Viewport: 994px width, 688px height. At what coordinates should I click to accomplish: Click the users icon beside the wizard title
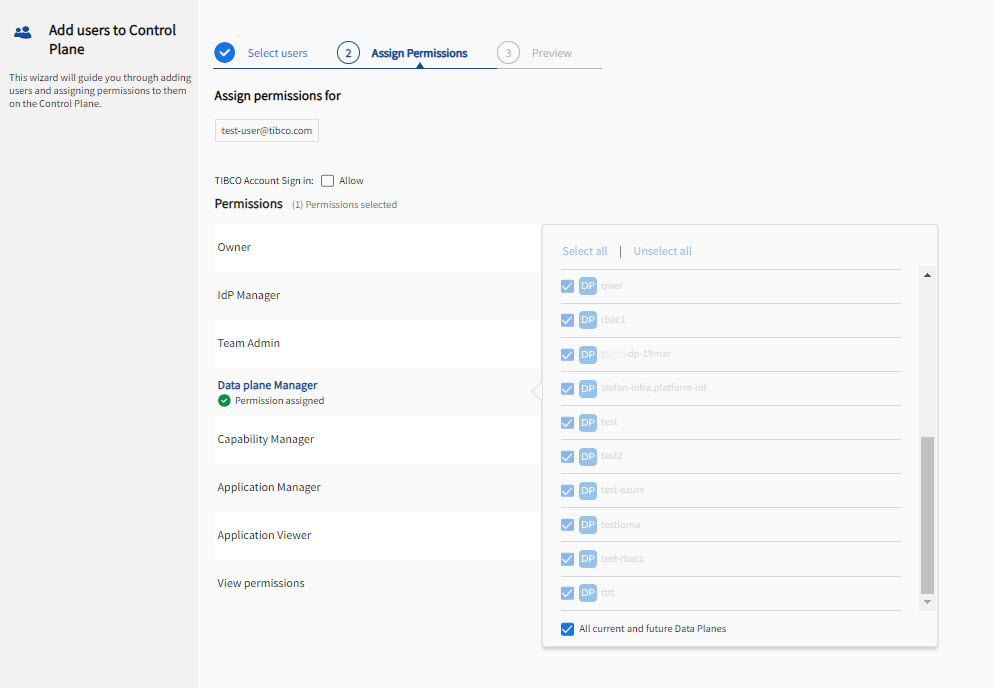point(23,32)
